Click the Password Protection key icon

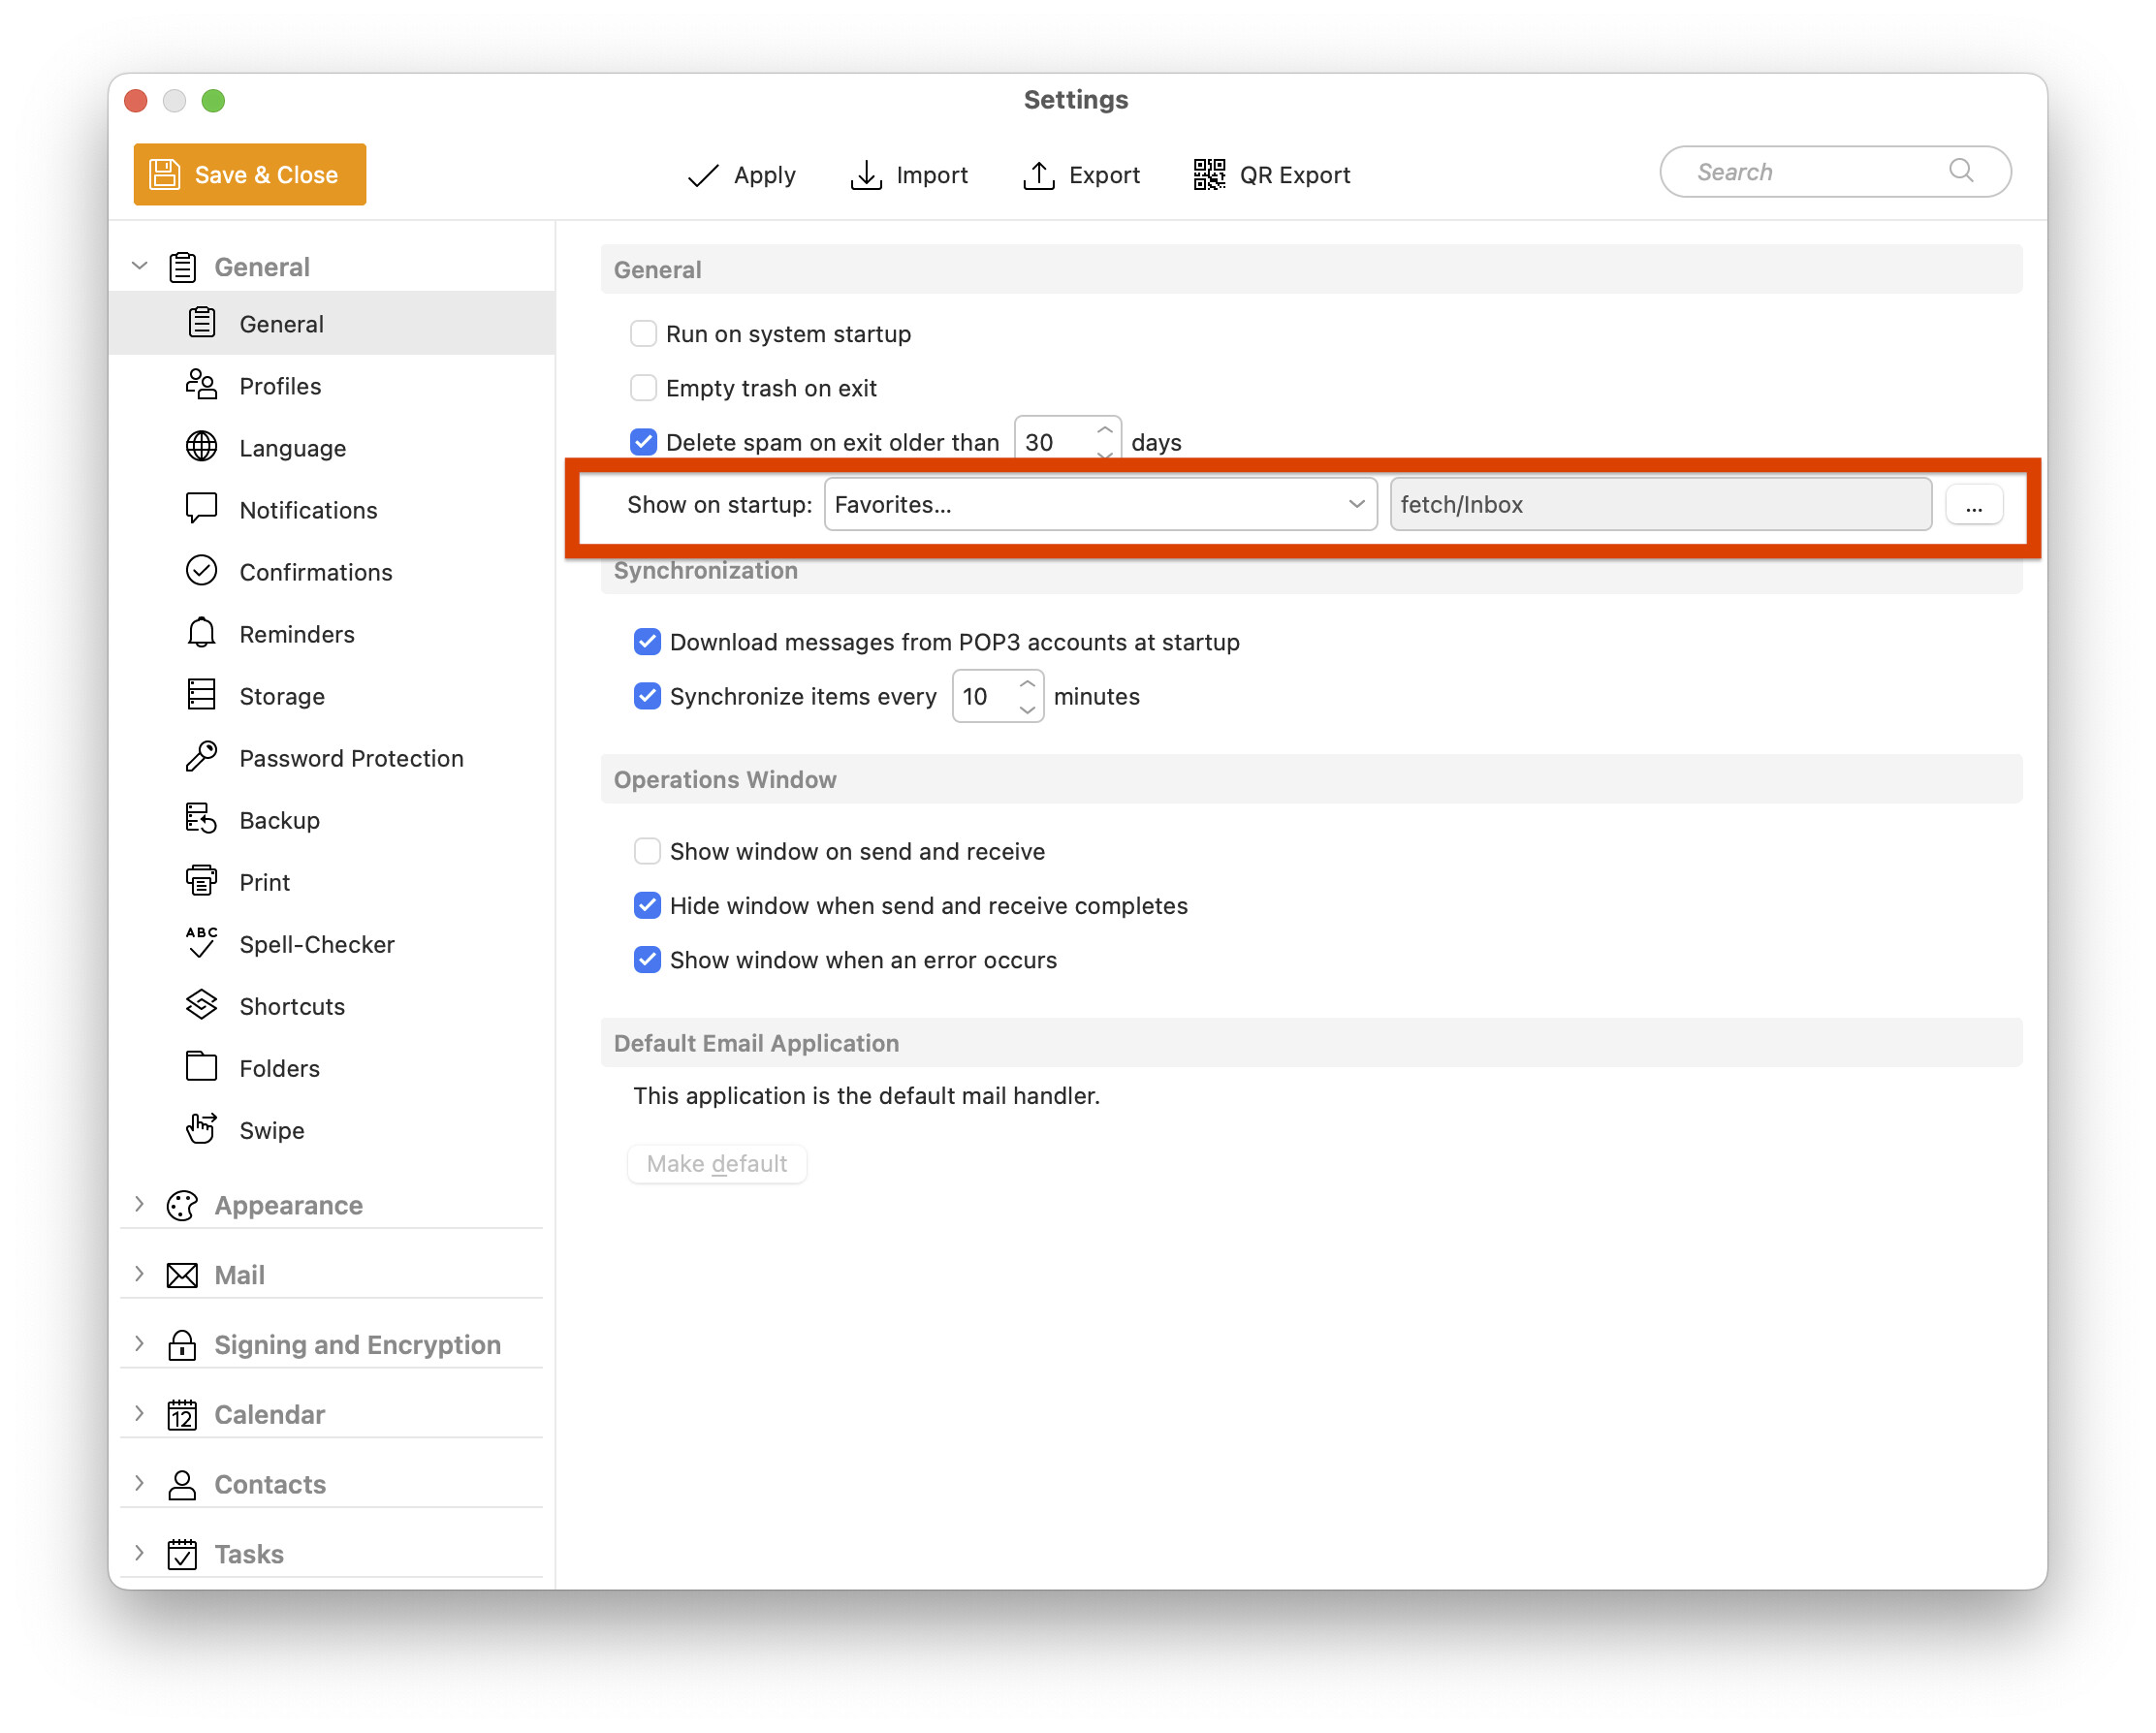(201, 757)
